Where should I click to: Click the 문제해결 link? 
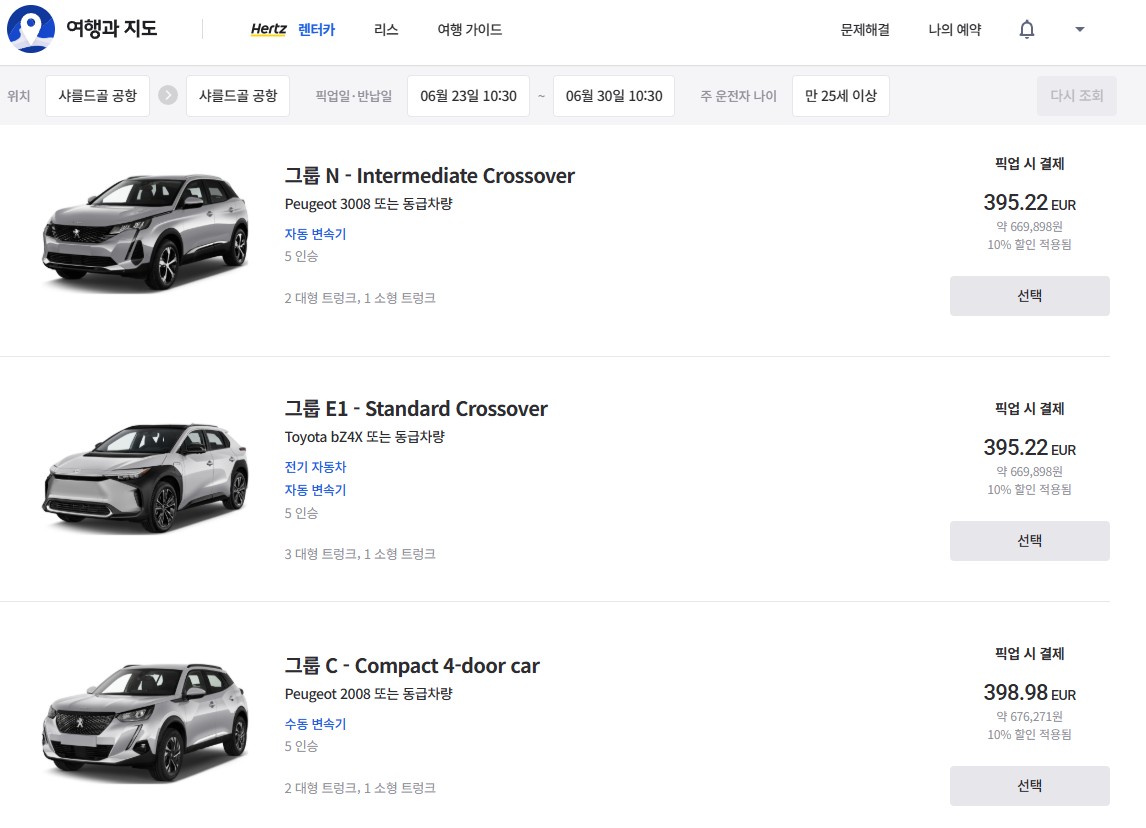coord(865,30)
